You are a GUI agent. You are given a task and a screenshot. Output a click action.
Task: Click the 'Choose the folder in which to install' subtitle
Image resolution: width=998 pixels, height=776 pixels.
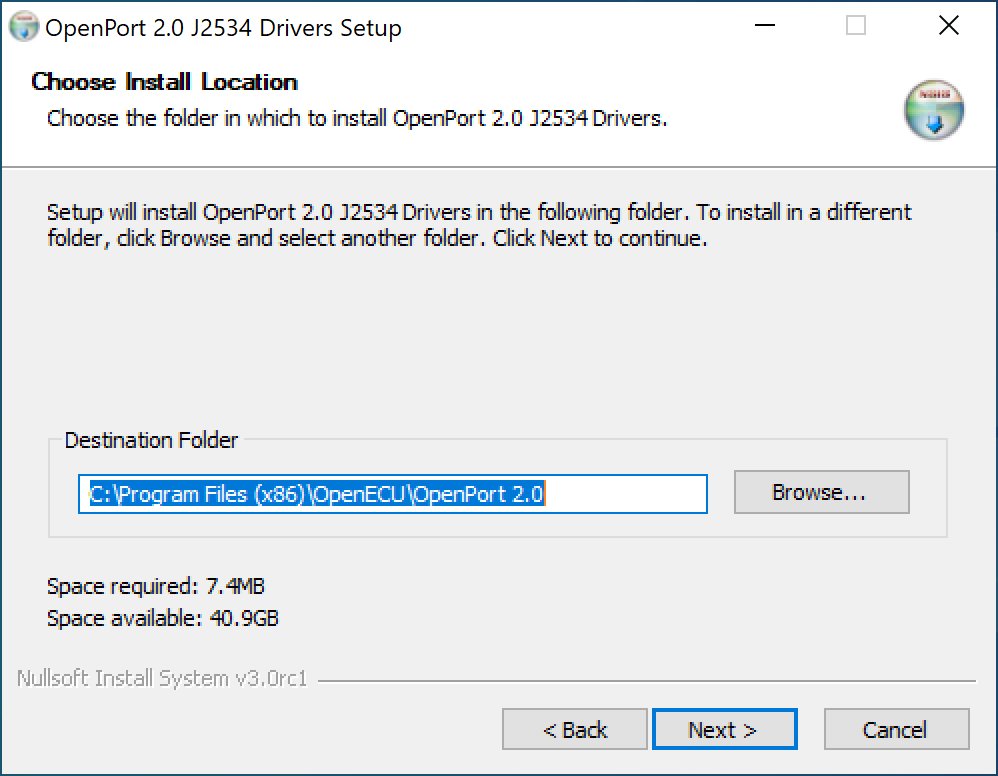click(x=357, y=118)
